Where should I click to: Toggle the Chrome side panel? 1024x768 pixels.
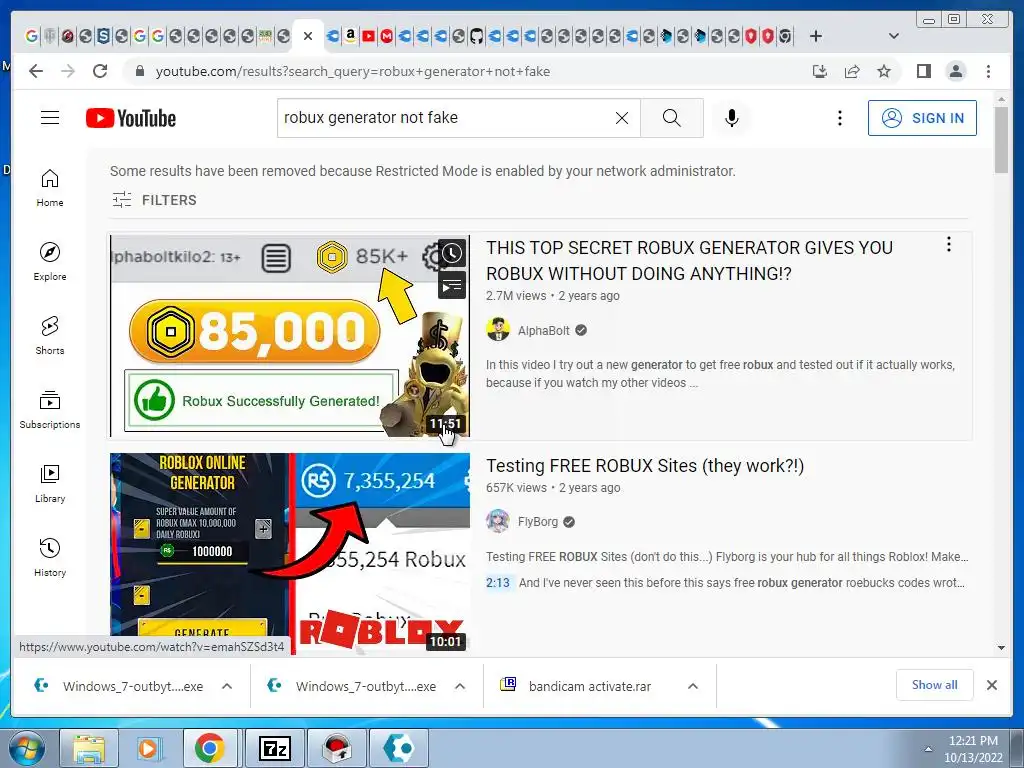923,71
